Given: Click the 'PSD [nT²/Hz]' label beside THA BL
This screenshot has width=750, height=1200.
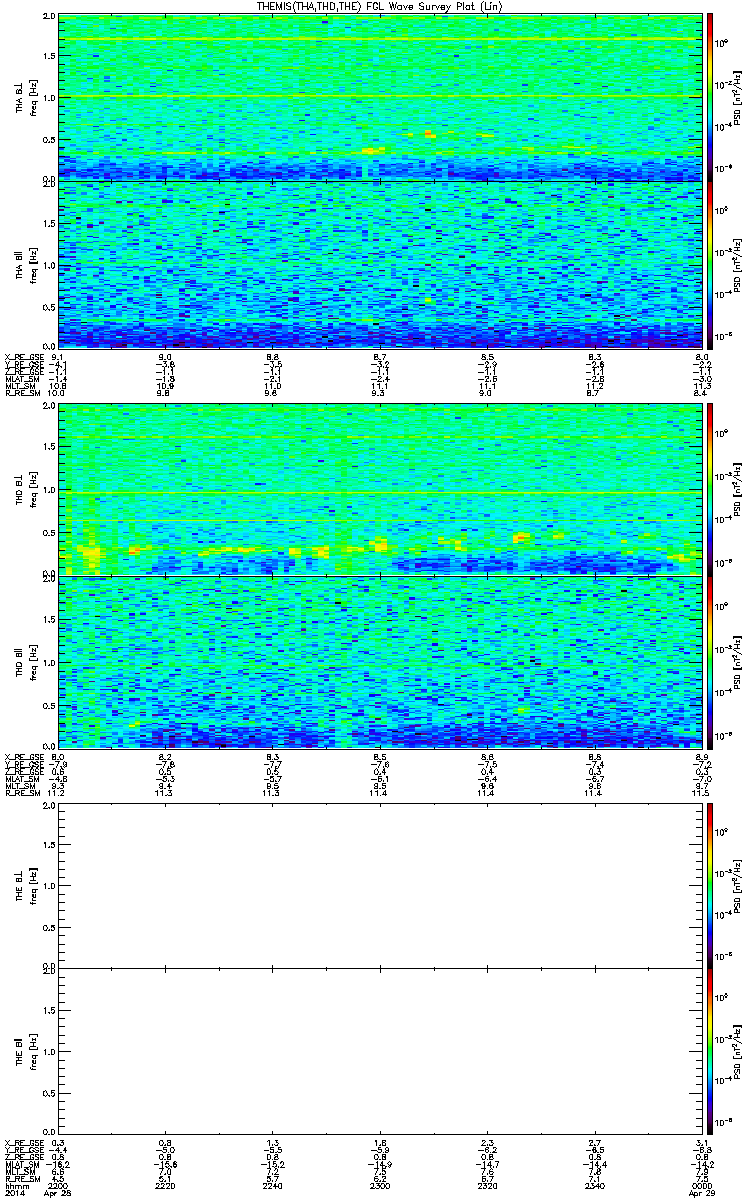Looking at the screenshot, I should pos(736,97).
